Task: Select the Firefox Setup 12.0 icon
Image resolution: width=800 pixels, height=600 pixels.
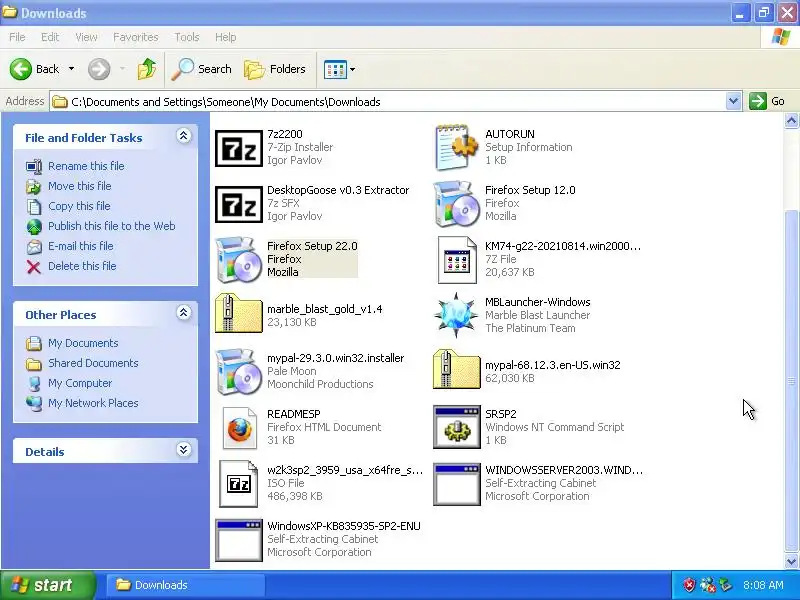Action: pyautogui.click(x=456, y=204)
